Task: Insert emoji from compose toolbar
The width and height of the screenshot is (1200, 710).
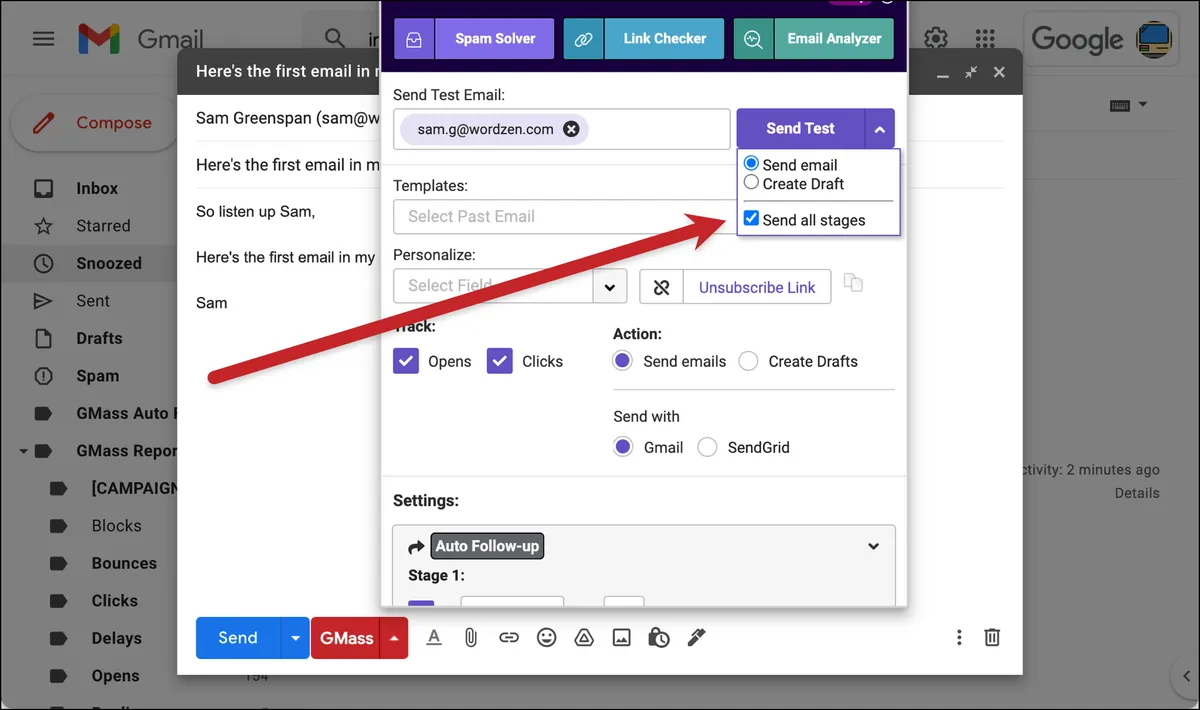Action: coord(546,637)
